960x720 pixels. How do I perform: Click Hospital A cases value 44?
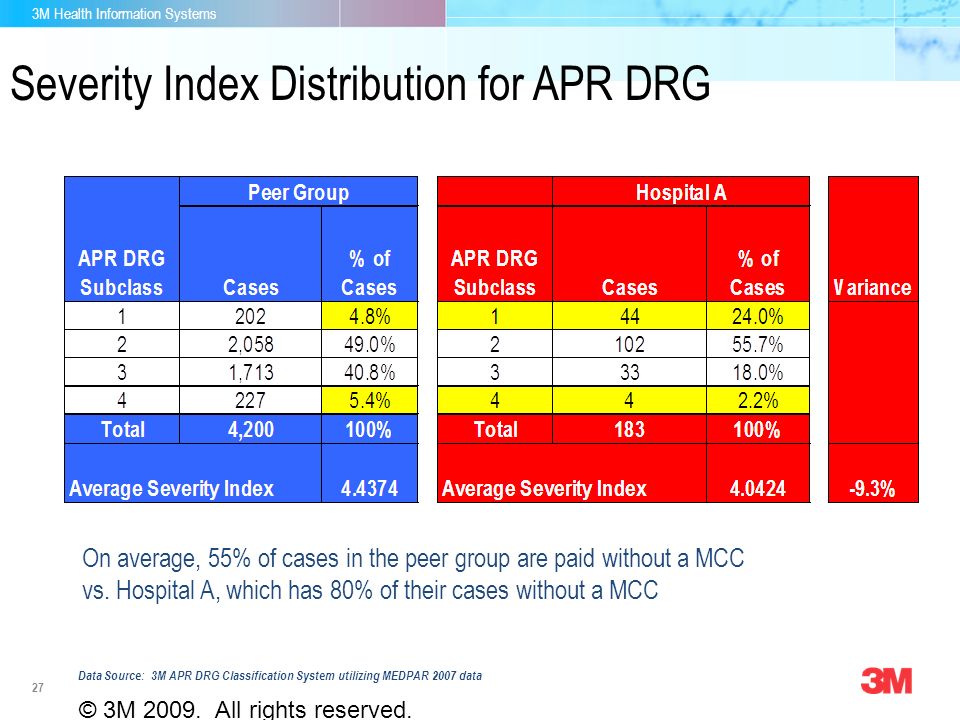coord(629,316)
